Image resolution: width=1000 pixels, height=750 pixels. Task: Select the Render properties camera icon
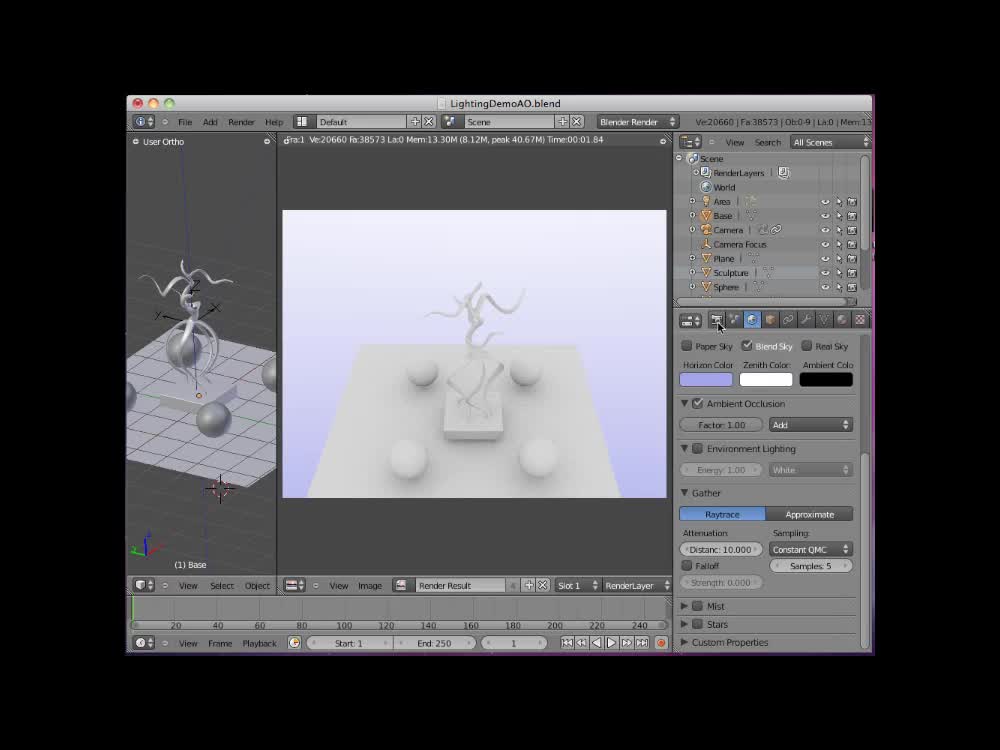pyautogui.click(x=717, y=320)
